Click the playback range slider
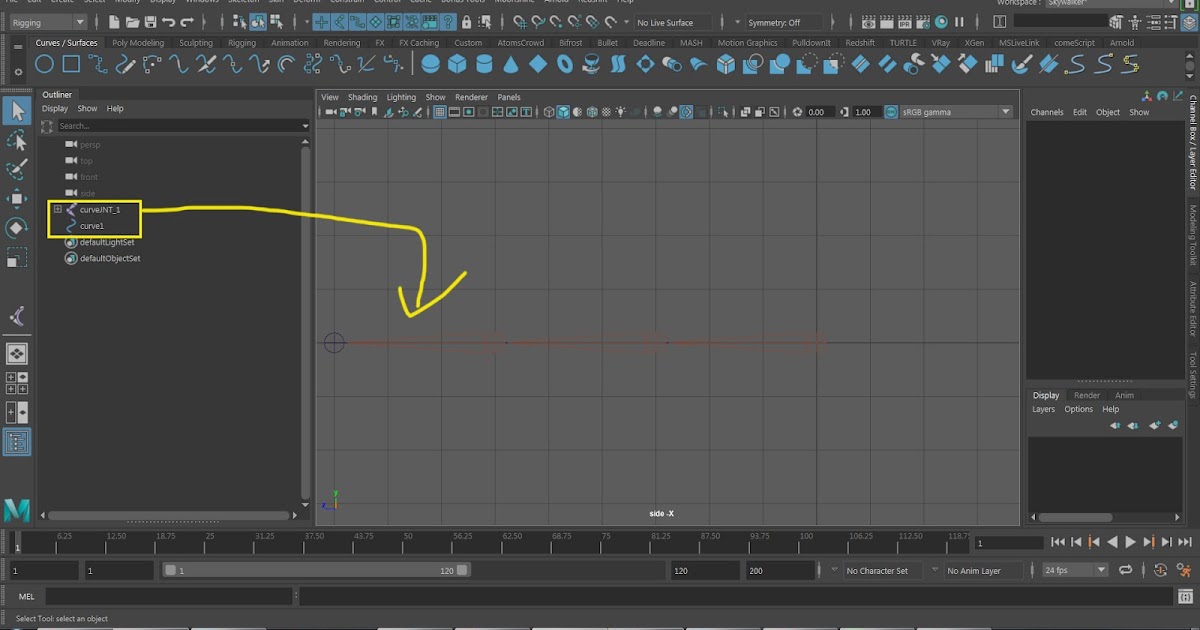Image resolution: width=1200 pixels, height=630 pixels. (315, 569)
